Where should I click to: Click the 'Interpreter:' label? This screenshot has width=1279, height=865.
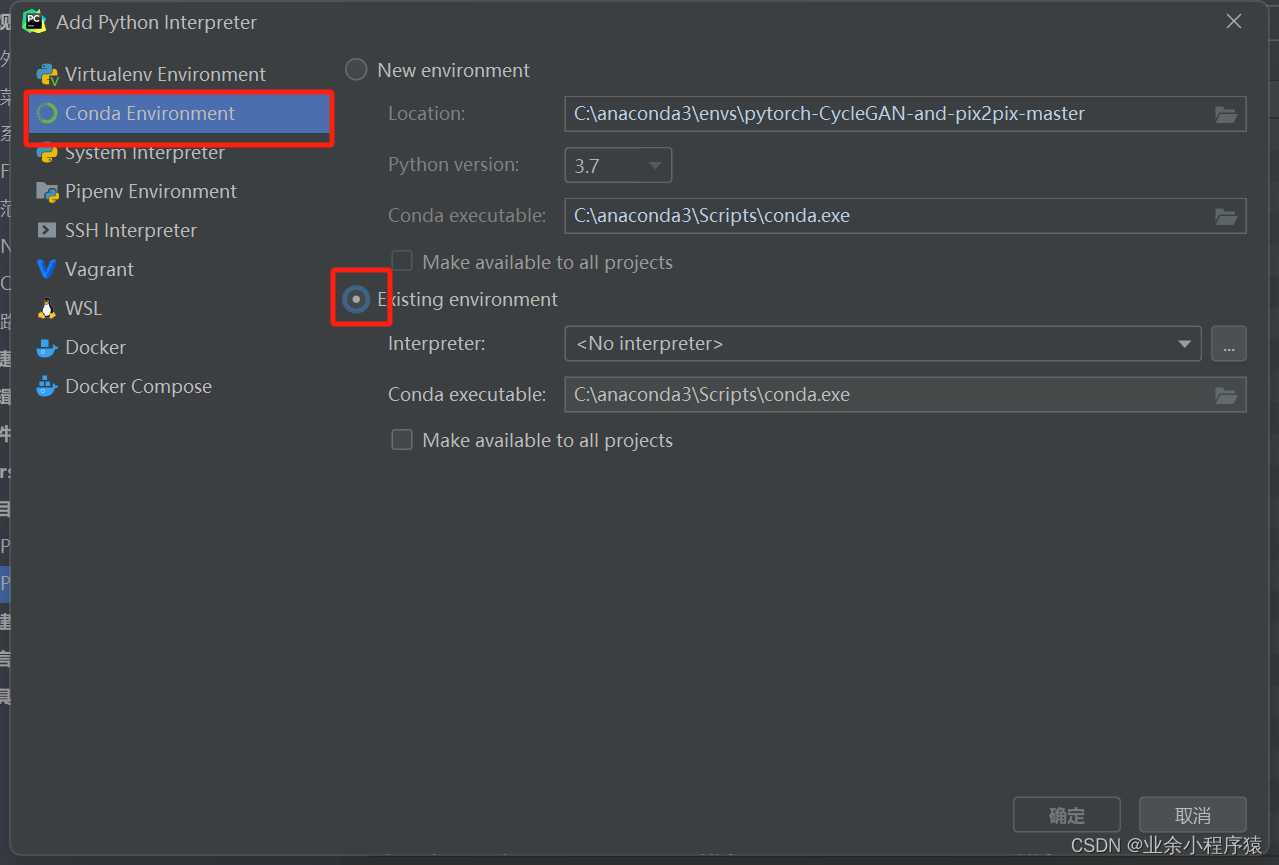[x=437, y=344]
